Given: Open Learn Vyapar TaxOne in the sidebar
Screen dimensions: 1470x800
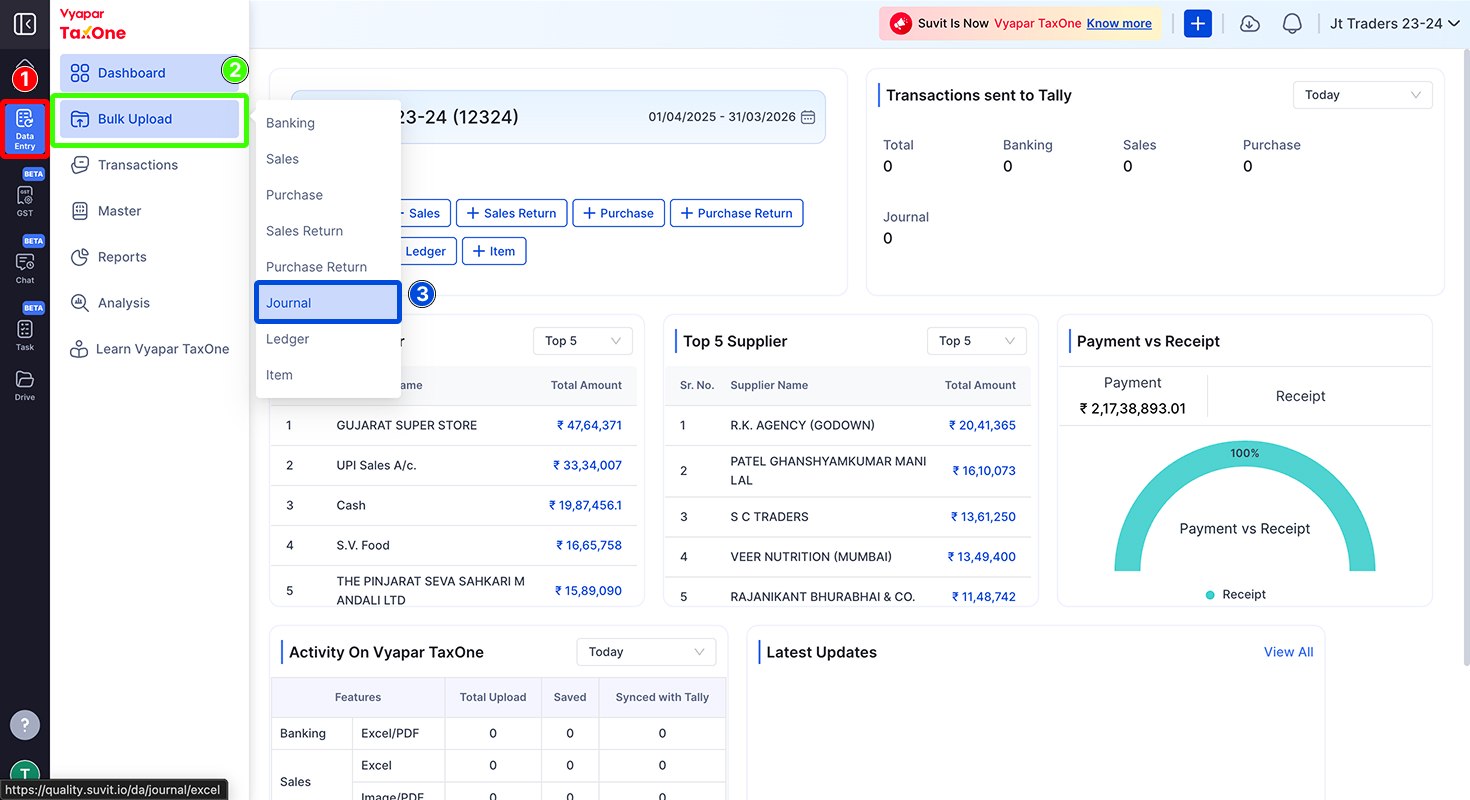Looking at the screenshot, I should point(149,349).
